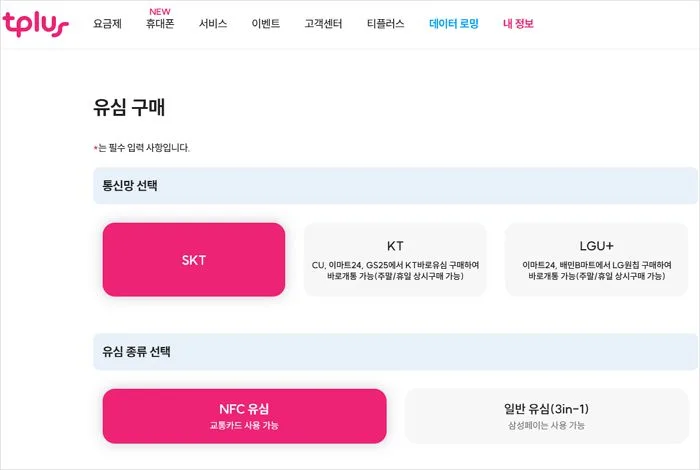Choose the KT network option
The image size is (700, 470).
[395, 260]
